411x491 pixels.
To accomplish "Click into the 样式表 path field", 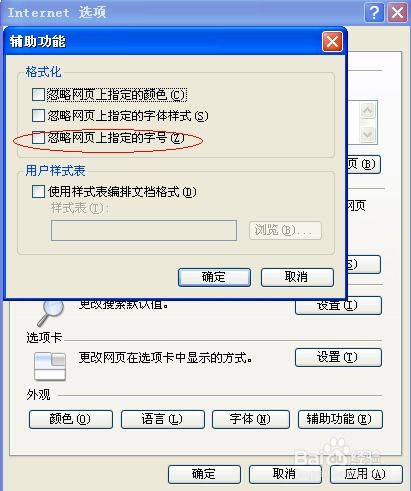I will tap(144, 230).
